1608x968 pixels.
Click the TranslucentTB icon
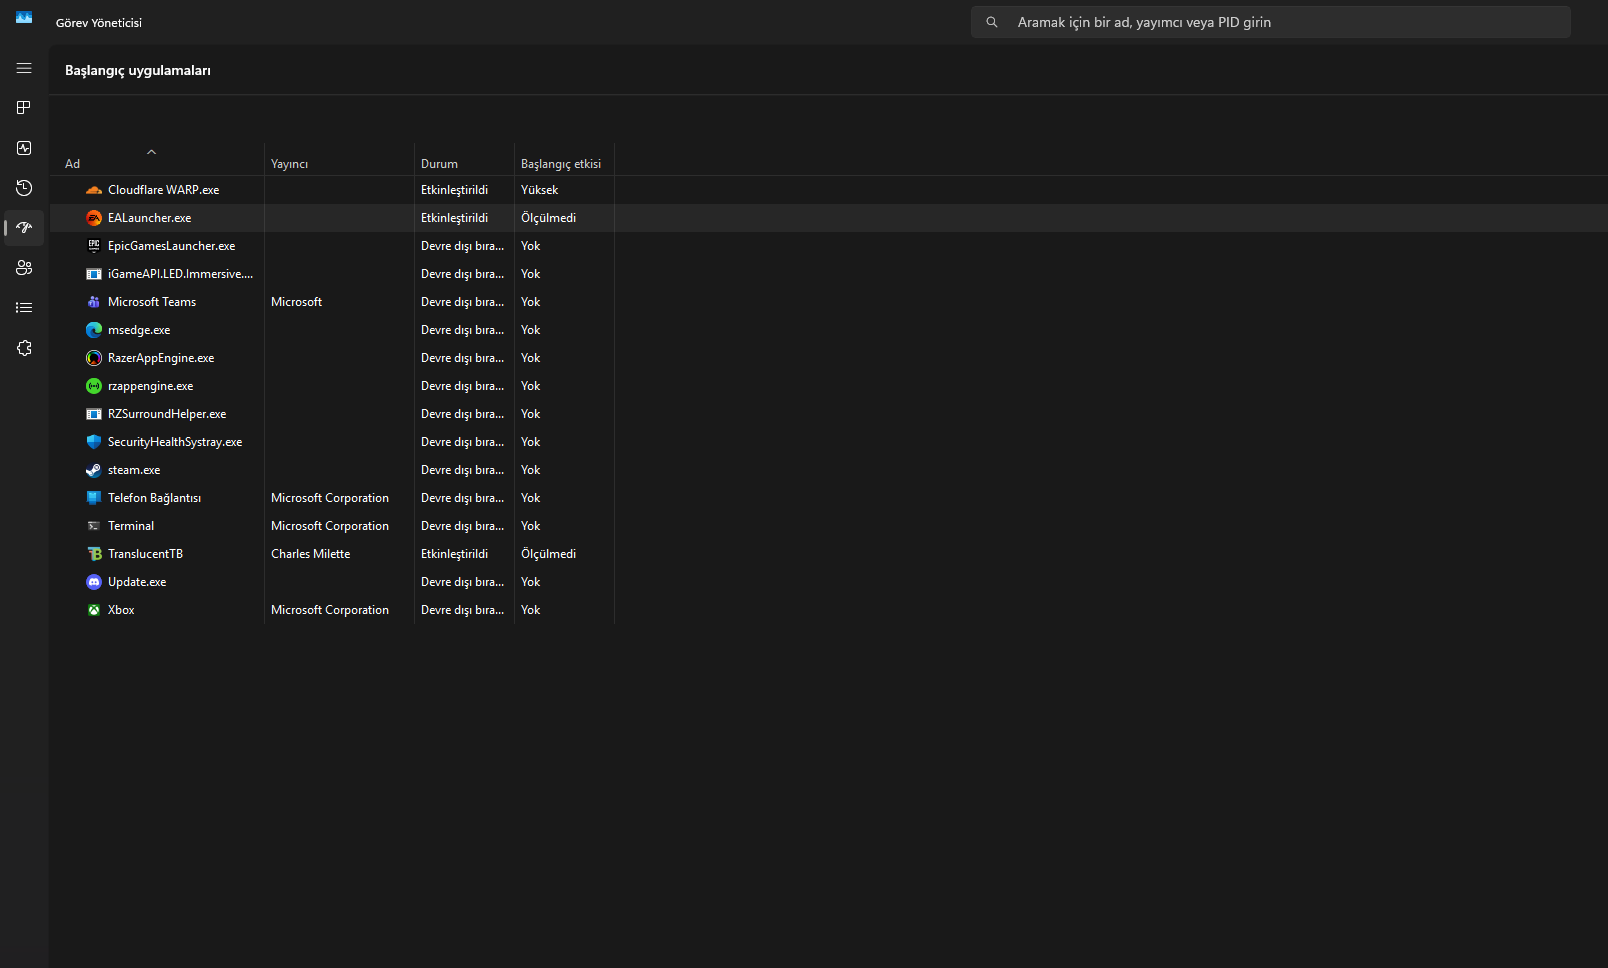click(x=94, y=554)
